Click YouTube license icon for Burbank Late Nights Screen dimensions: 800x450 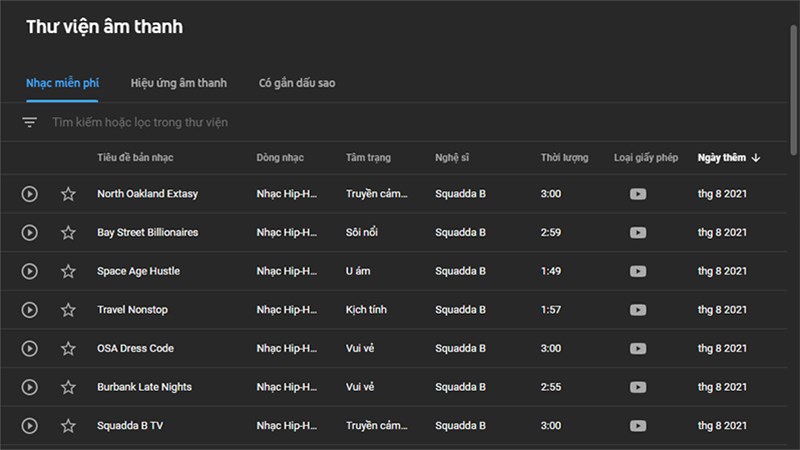point(638,387)
